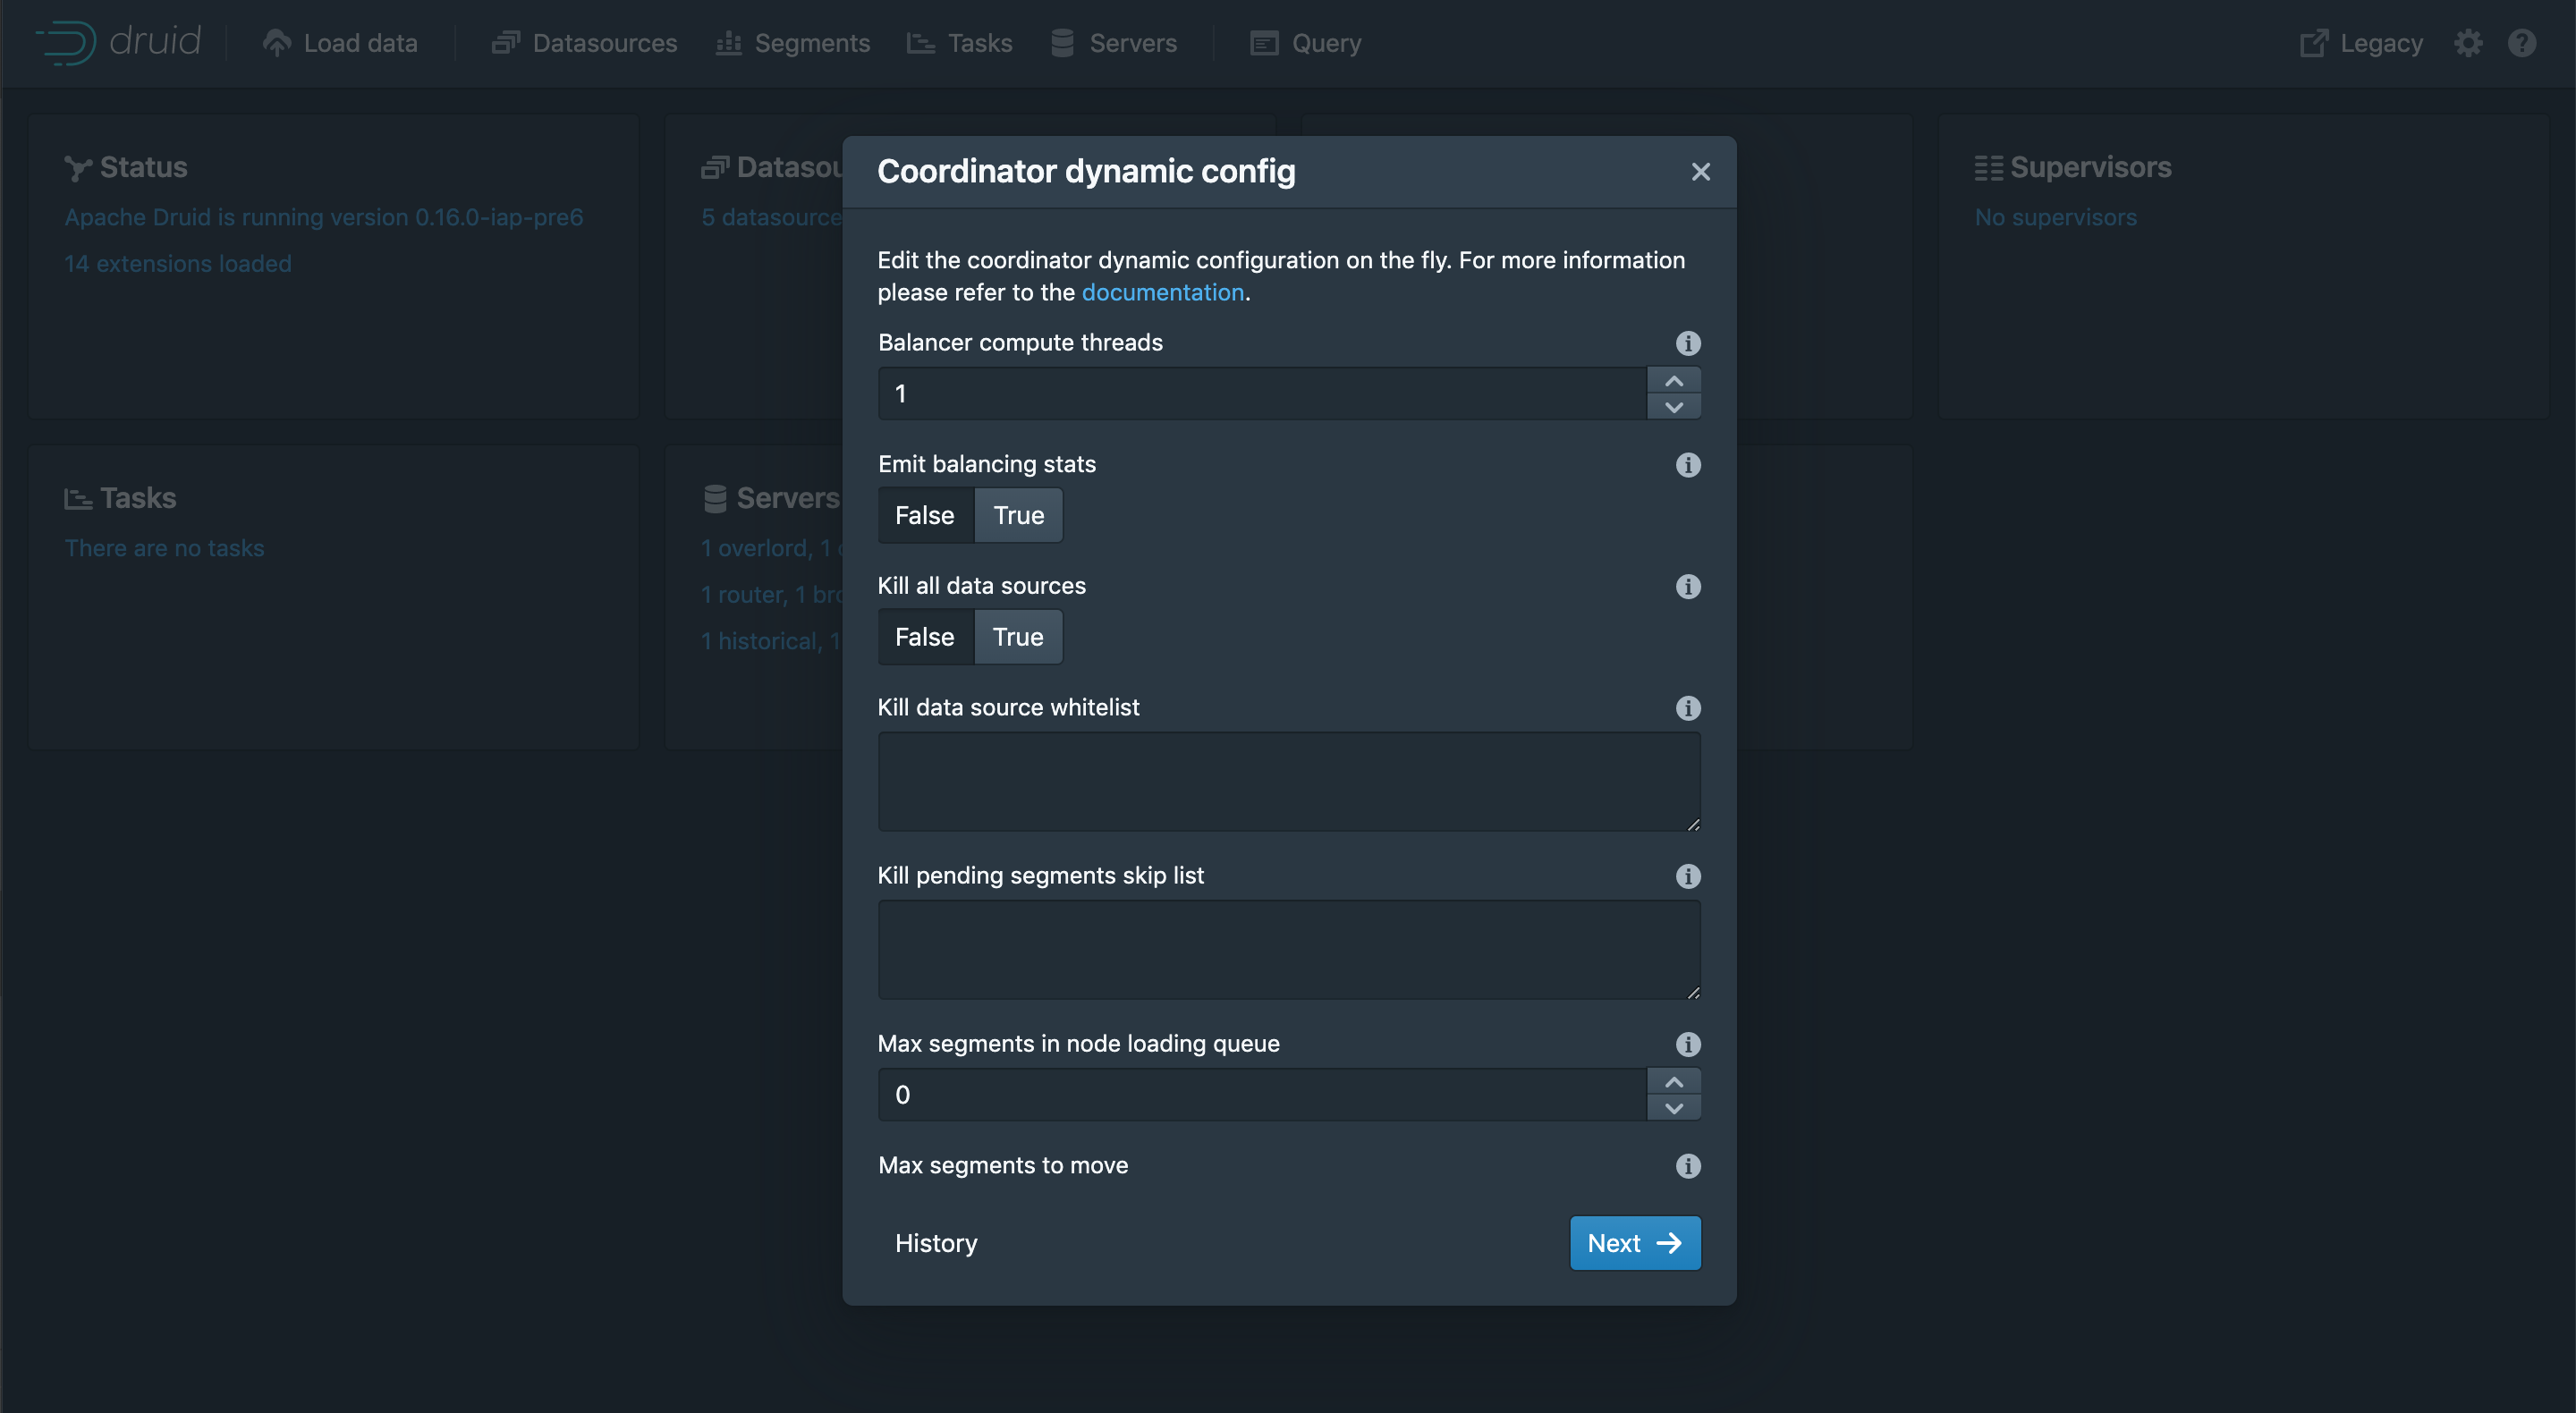Open '14 extensions loaded' link
The width and height of the screenshot is (2576, 1413).
click(178, 264)
